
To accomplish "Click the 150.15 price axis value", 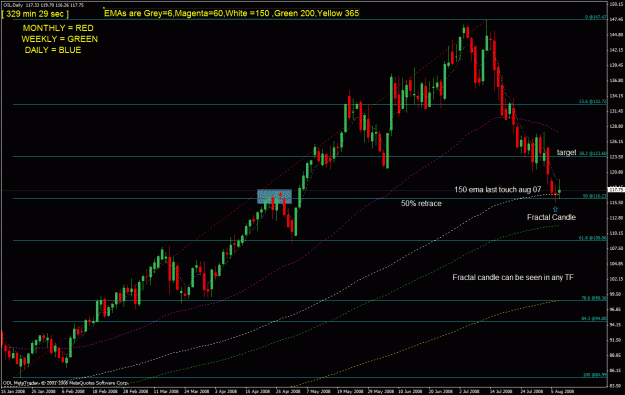I will pos(616,4).
